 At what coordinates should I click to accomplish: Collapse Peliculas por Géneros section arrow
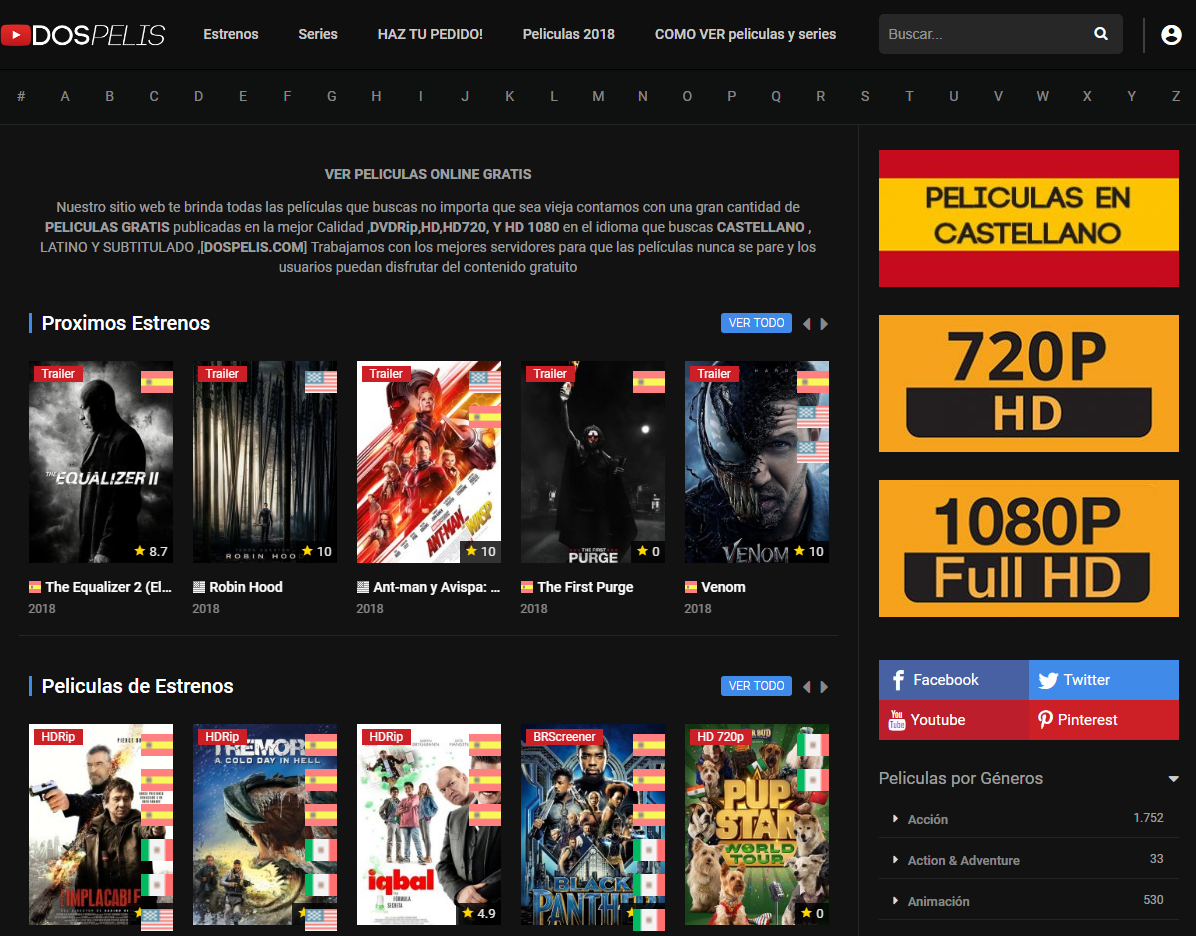pyautogui.click(x=1173, y=779)
